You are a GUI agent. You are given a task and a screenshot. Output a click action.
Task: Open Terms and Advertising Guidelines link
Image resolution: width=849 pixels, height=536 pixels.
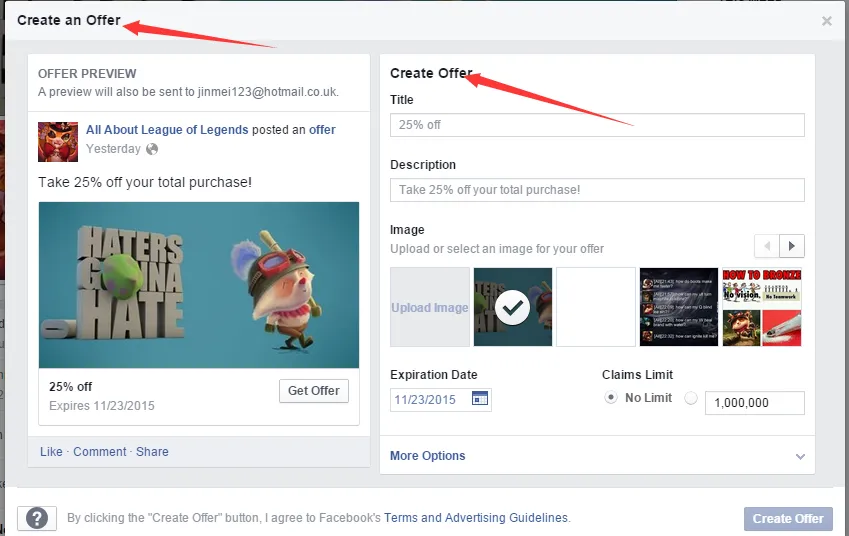tap(476, 518)
